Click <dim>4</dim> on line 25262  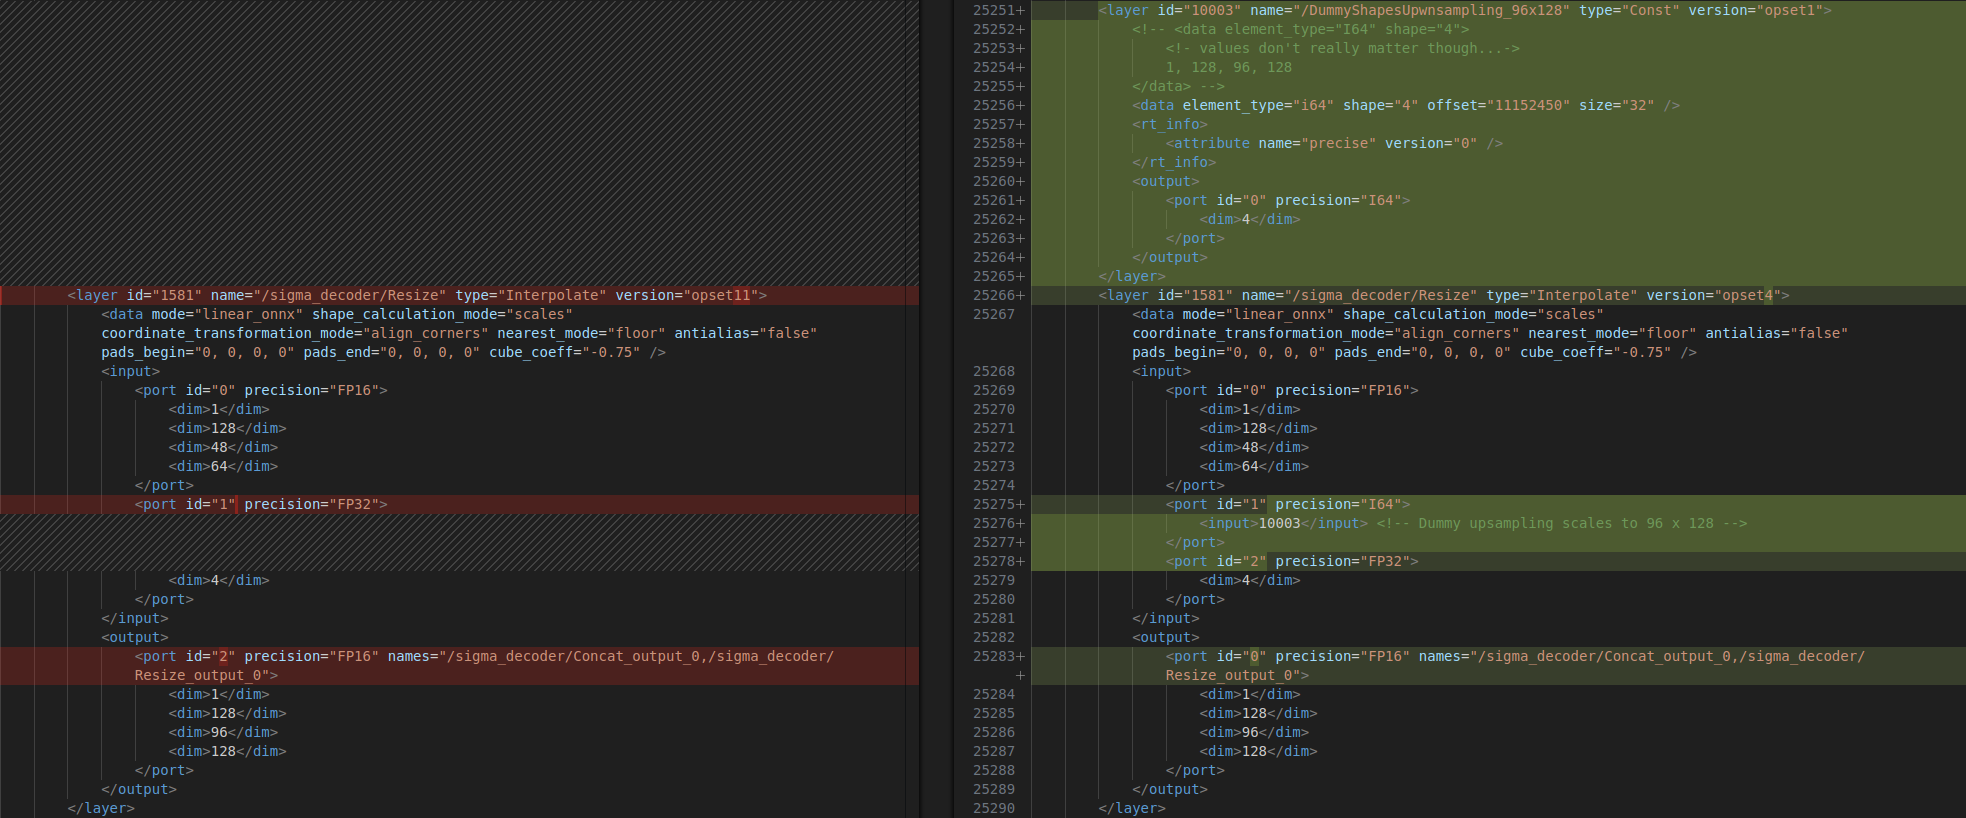coord(1249,219)
